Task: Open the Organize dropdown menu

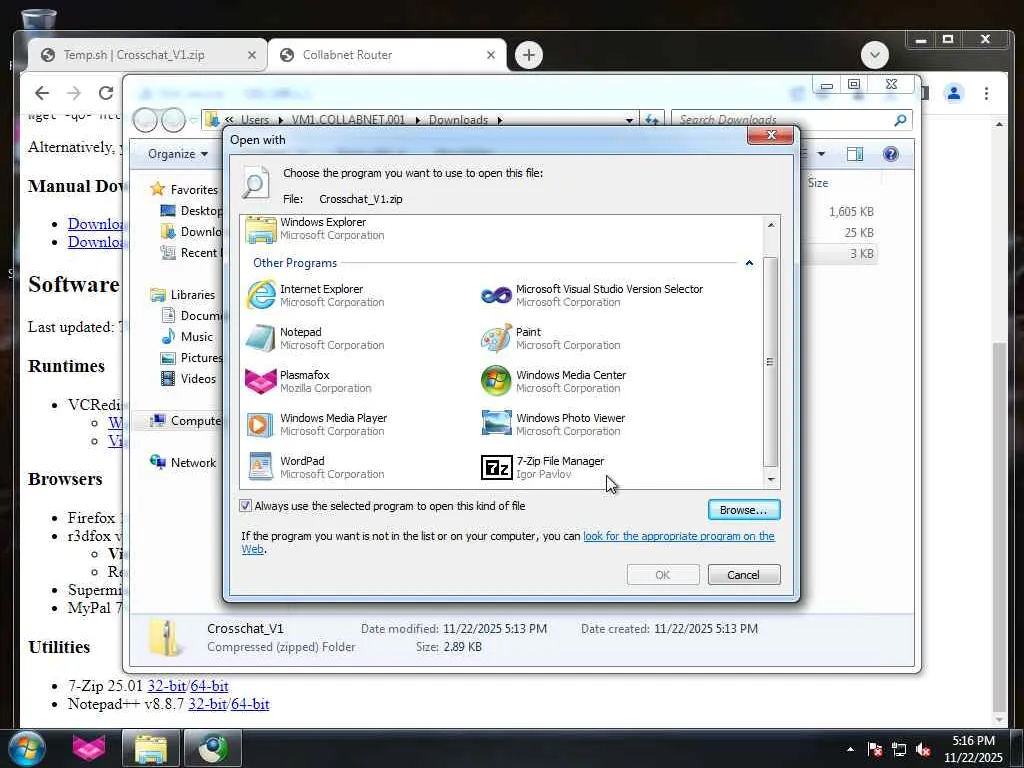Action: tap(177, 153)
